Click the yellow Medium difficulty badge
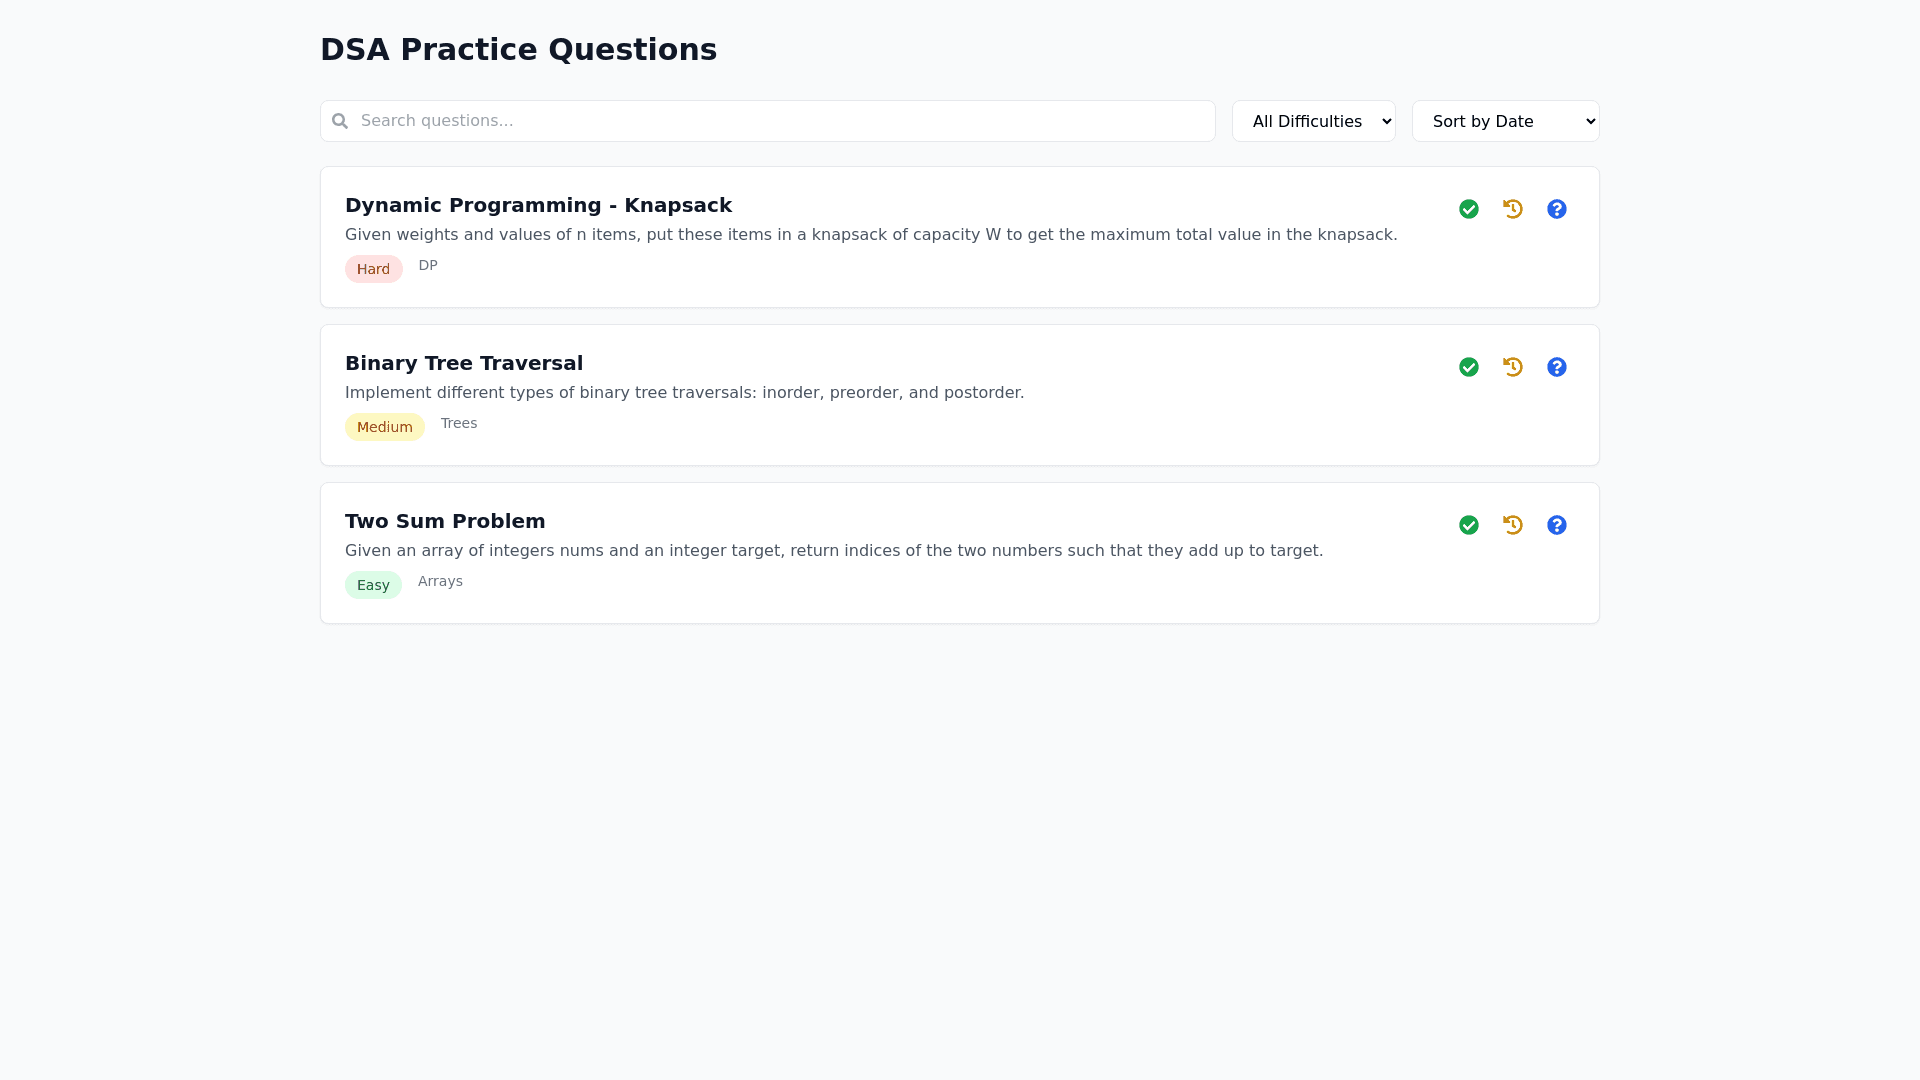This screenshot has width=1920, height=1080. click(384, 427)
